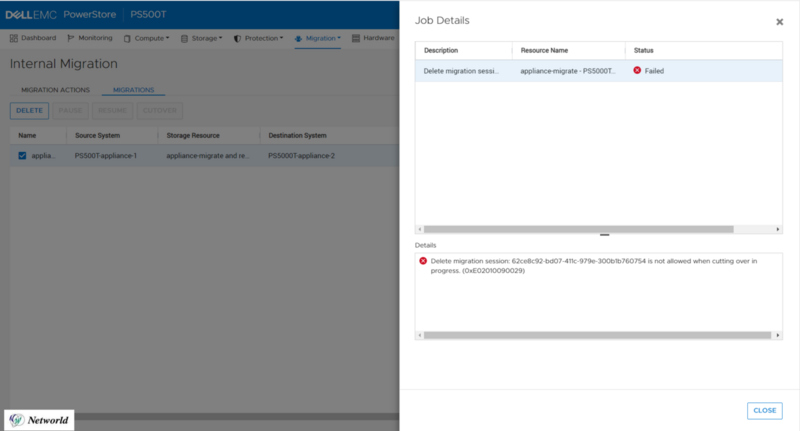This screenshot has width=800, height=431.
Task: Click the red Failed status icon
Action: (x=637, y=70)
